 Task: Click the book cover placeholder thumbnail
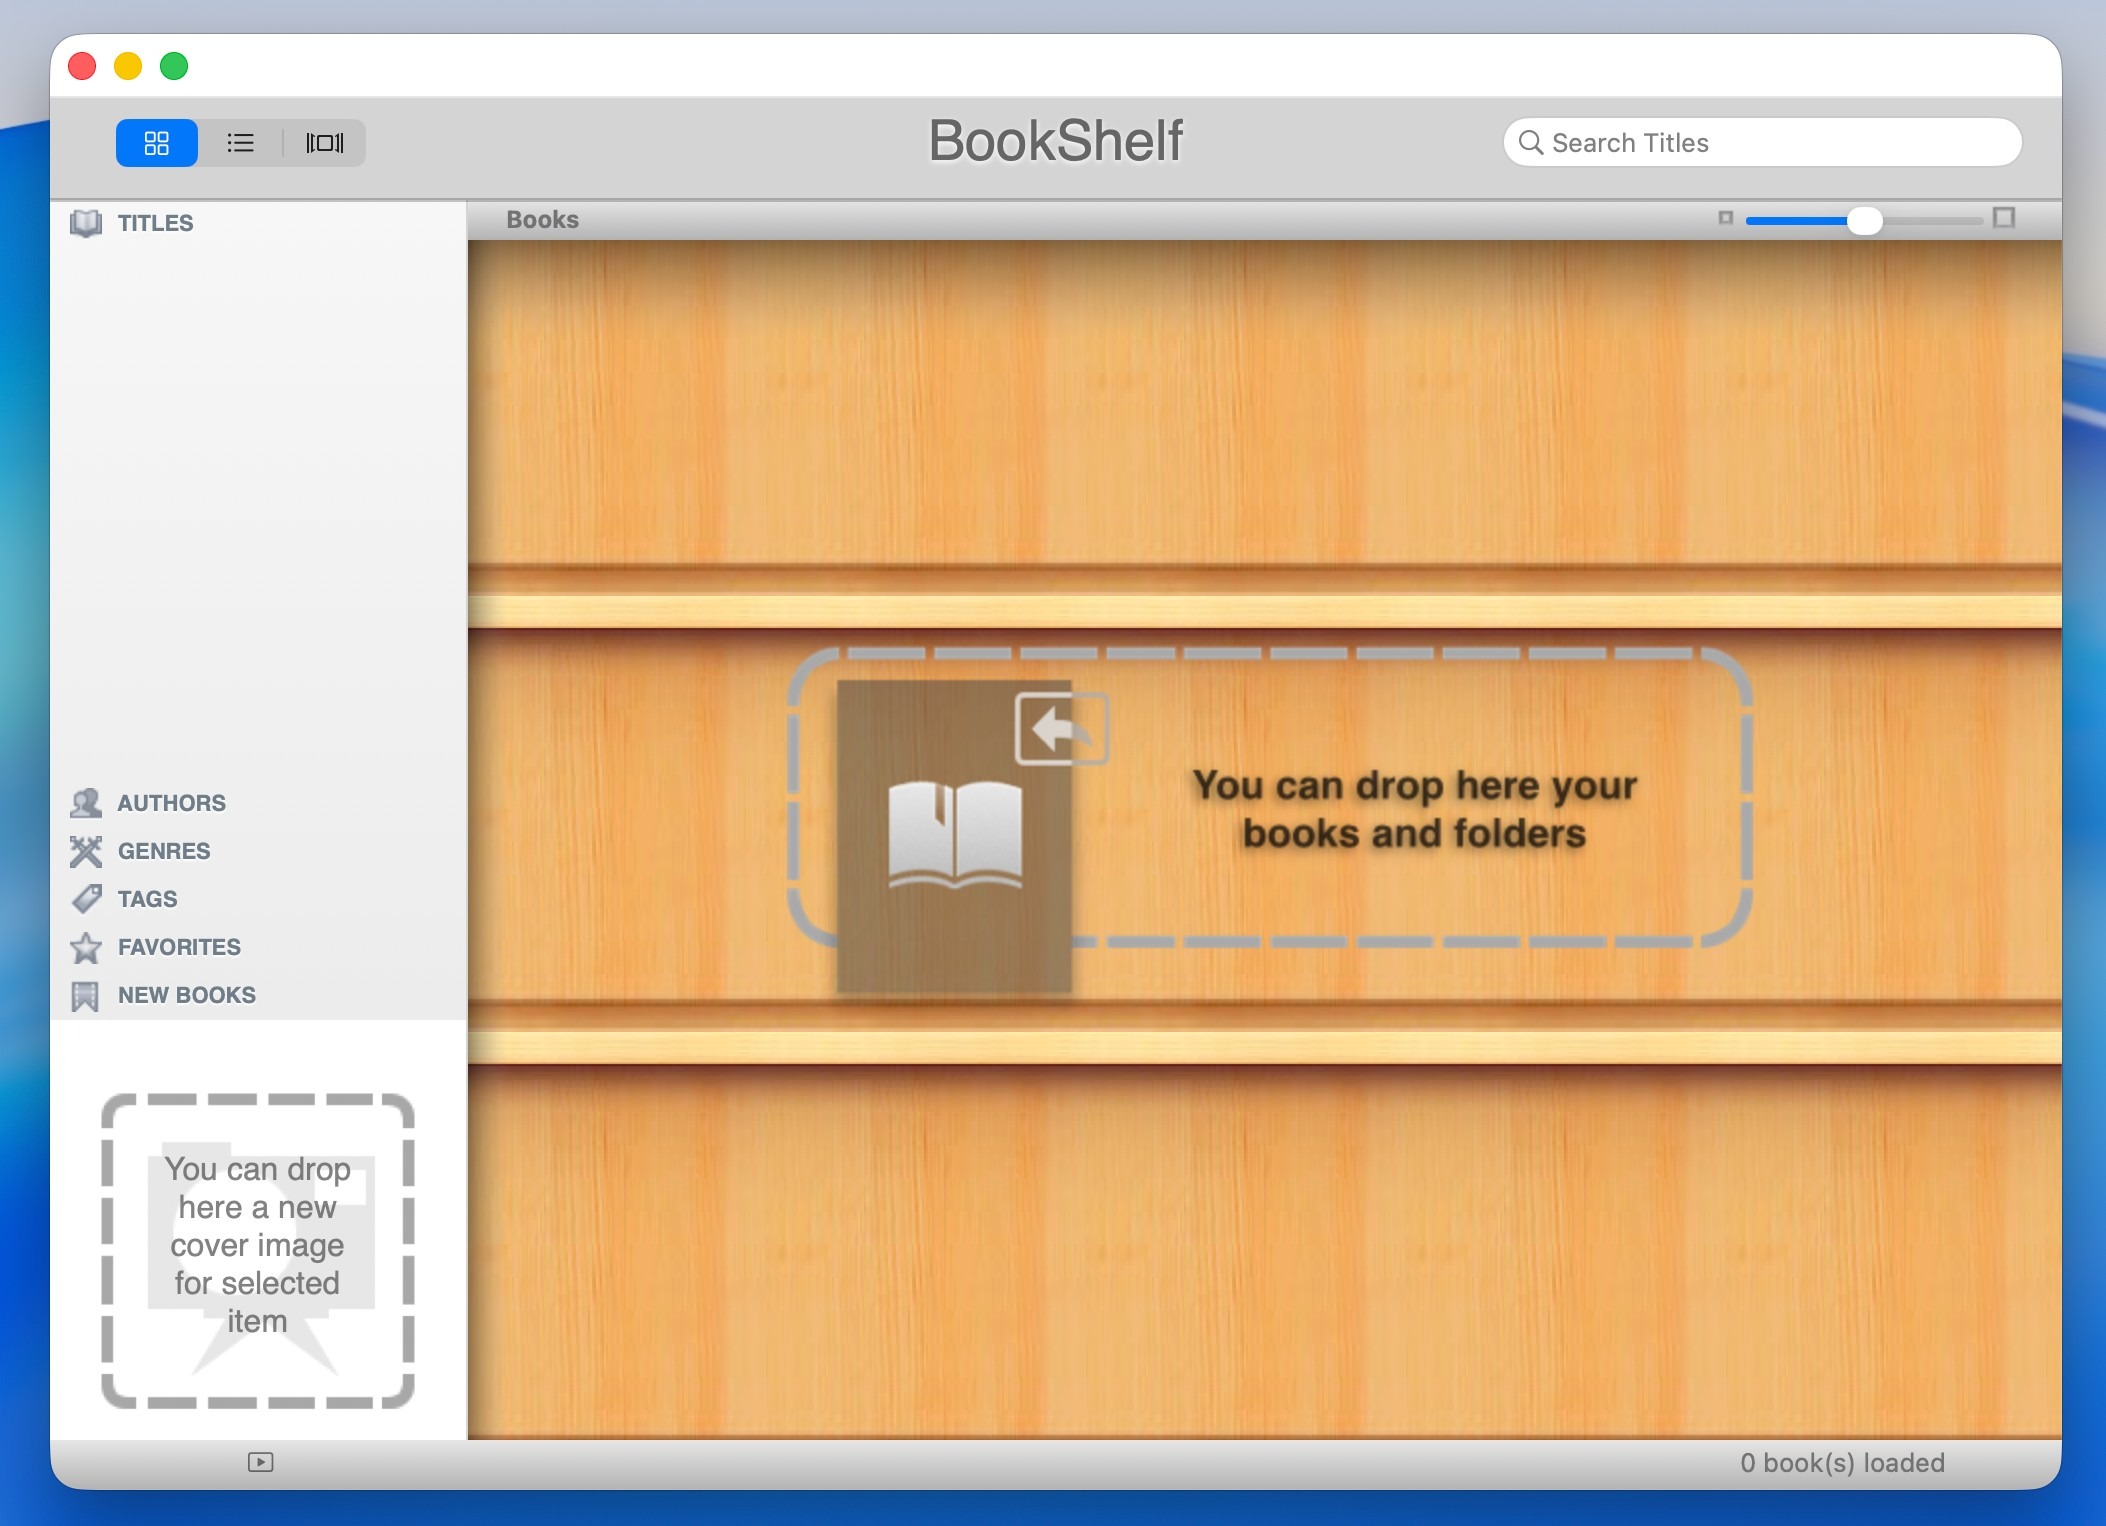coord(954,836)
